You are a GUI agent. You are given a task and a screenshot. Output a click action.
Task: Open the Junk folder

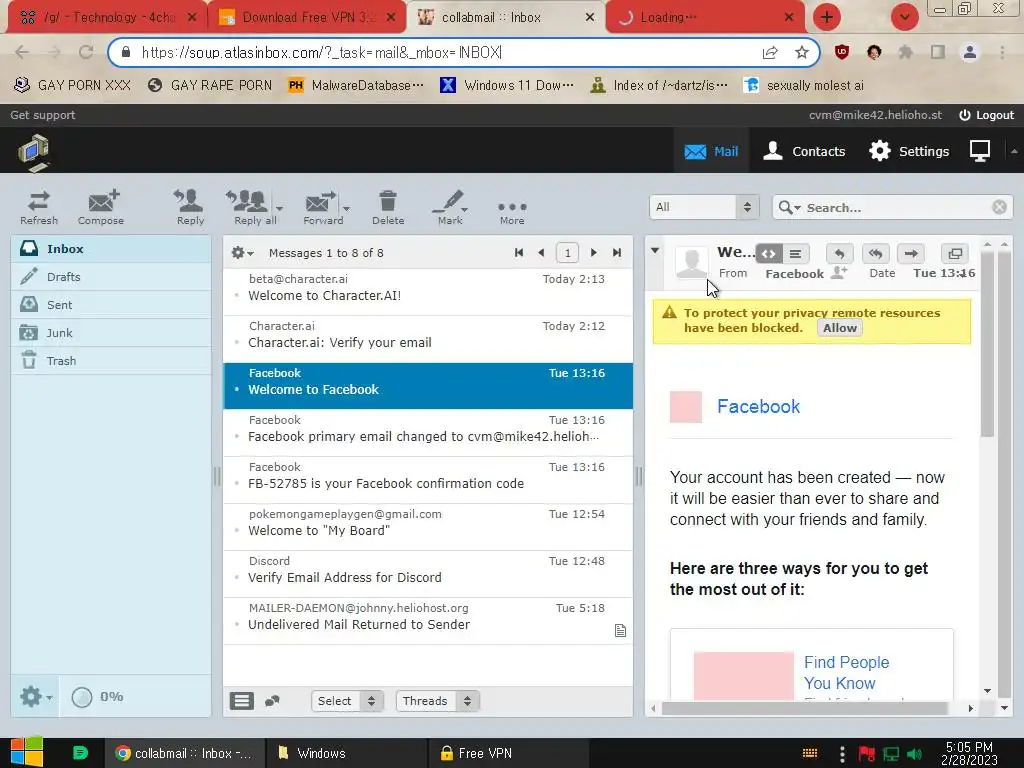point(111,333)
